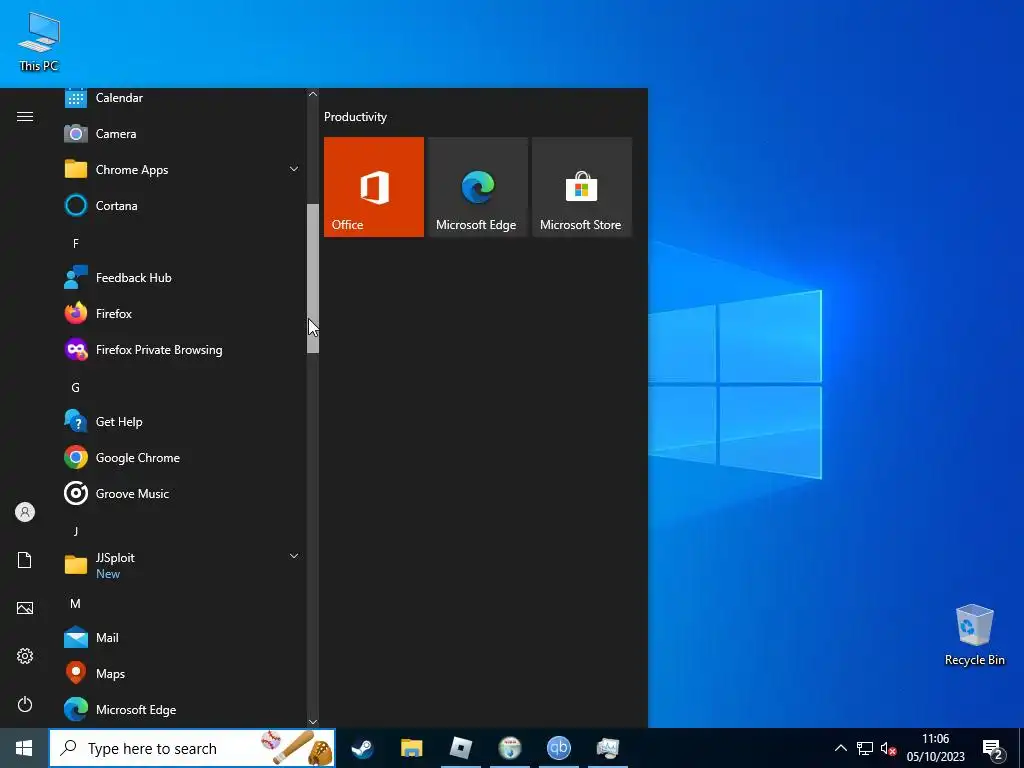Open qBittorrent from the taskbar
This screenshot has width=1024, height=768.
[558, 748]
